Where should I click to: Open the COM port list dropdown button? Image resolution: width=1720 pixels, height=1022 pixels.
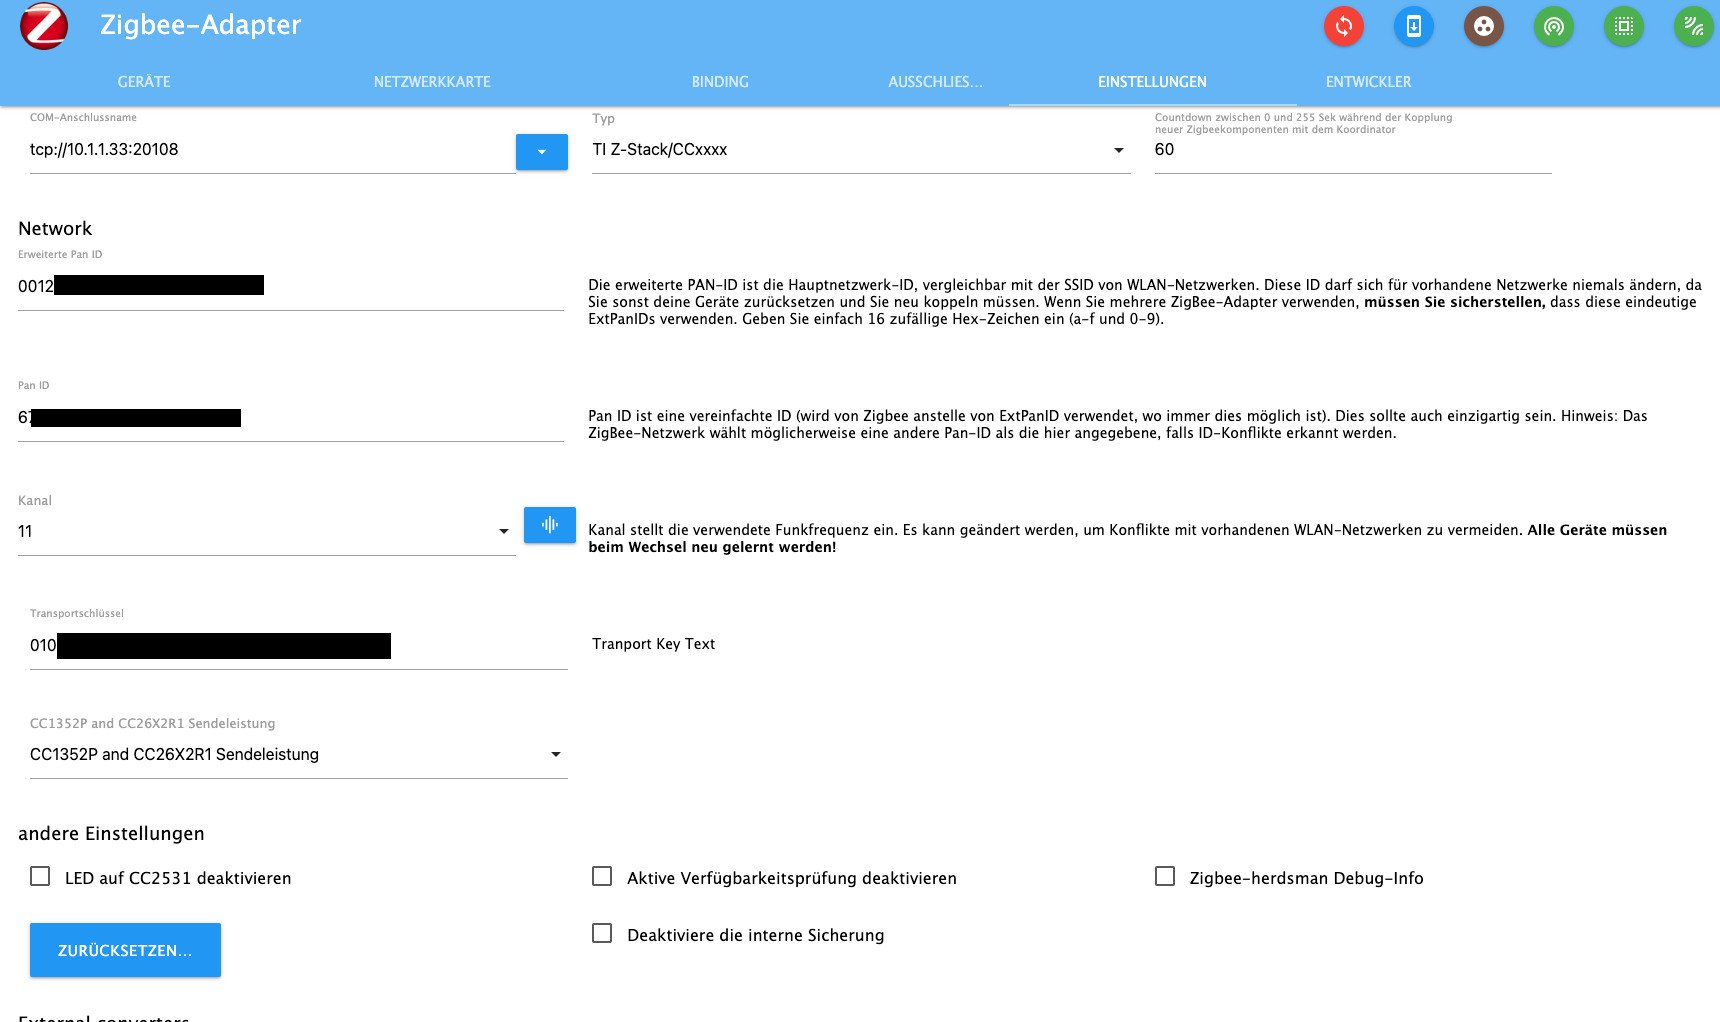click(542, 152)
